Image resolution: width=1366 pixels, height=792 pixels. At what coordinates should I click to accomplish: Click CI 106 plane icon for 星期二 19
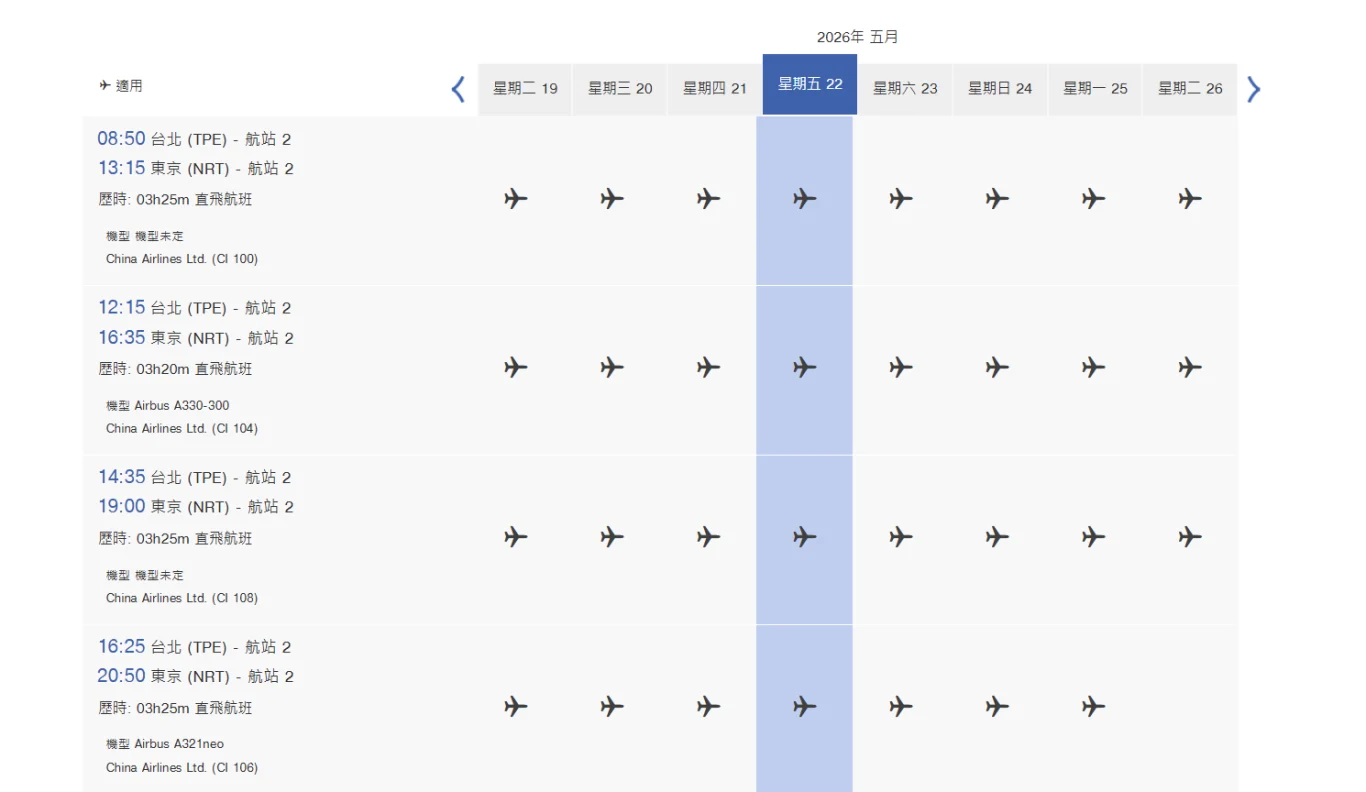[516, 707]
